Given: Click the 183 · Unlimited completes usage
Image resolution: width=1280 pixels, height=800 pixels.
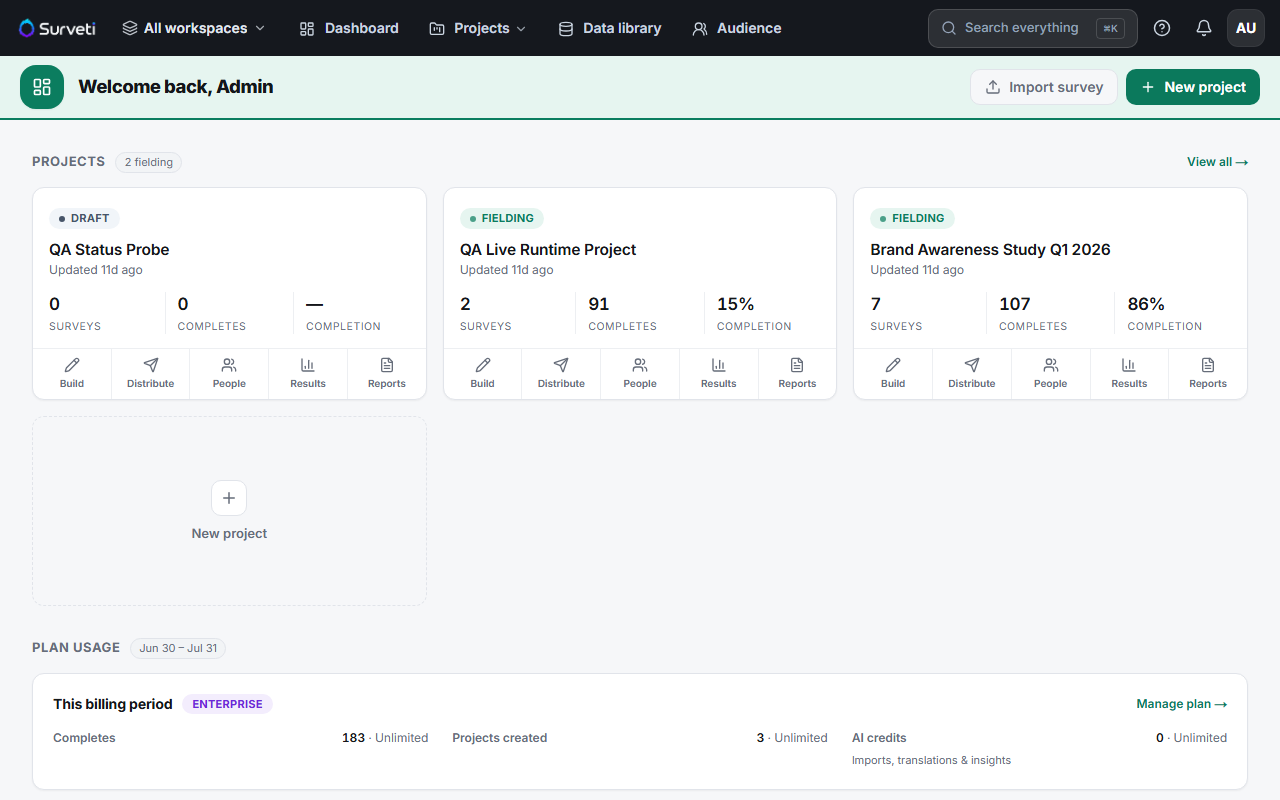Looking at the screenshot, I should coord(385,738).
